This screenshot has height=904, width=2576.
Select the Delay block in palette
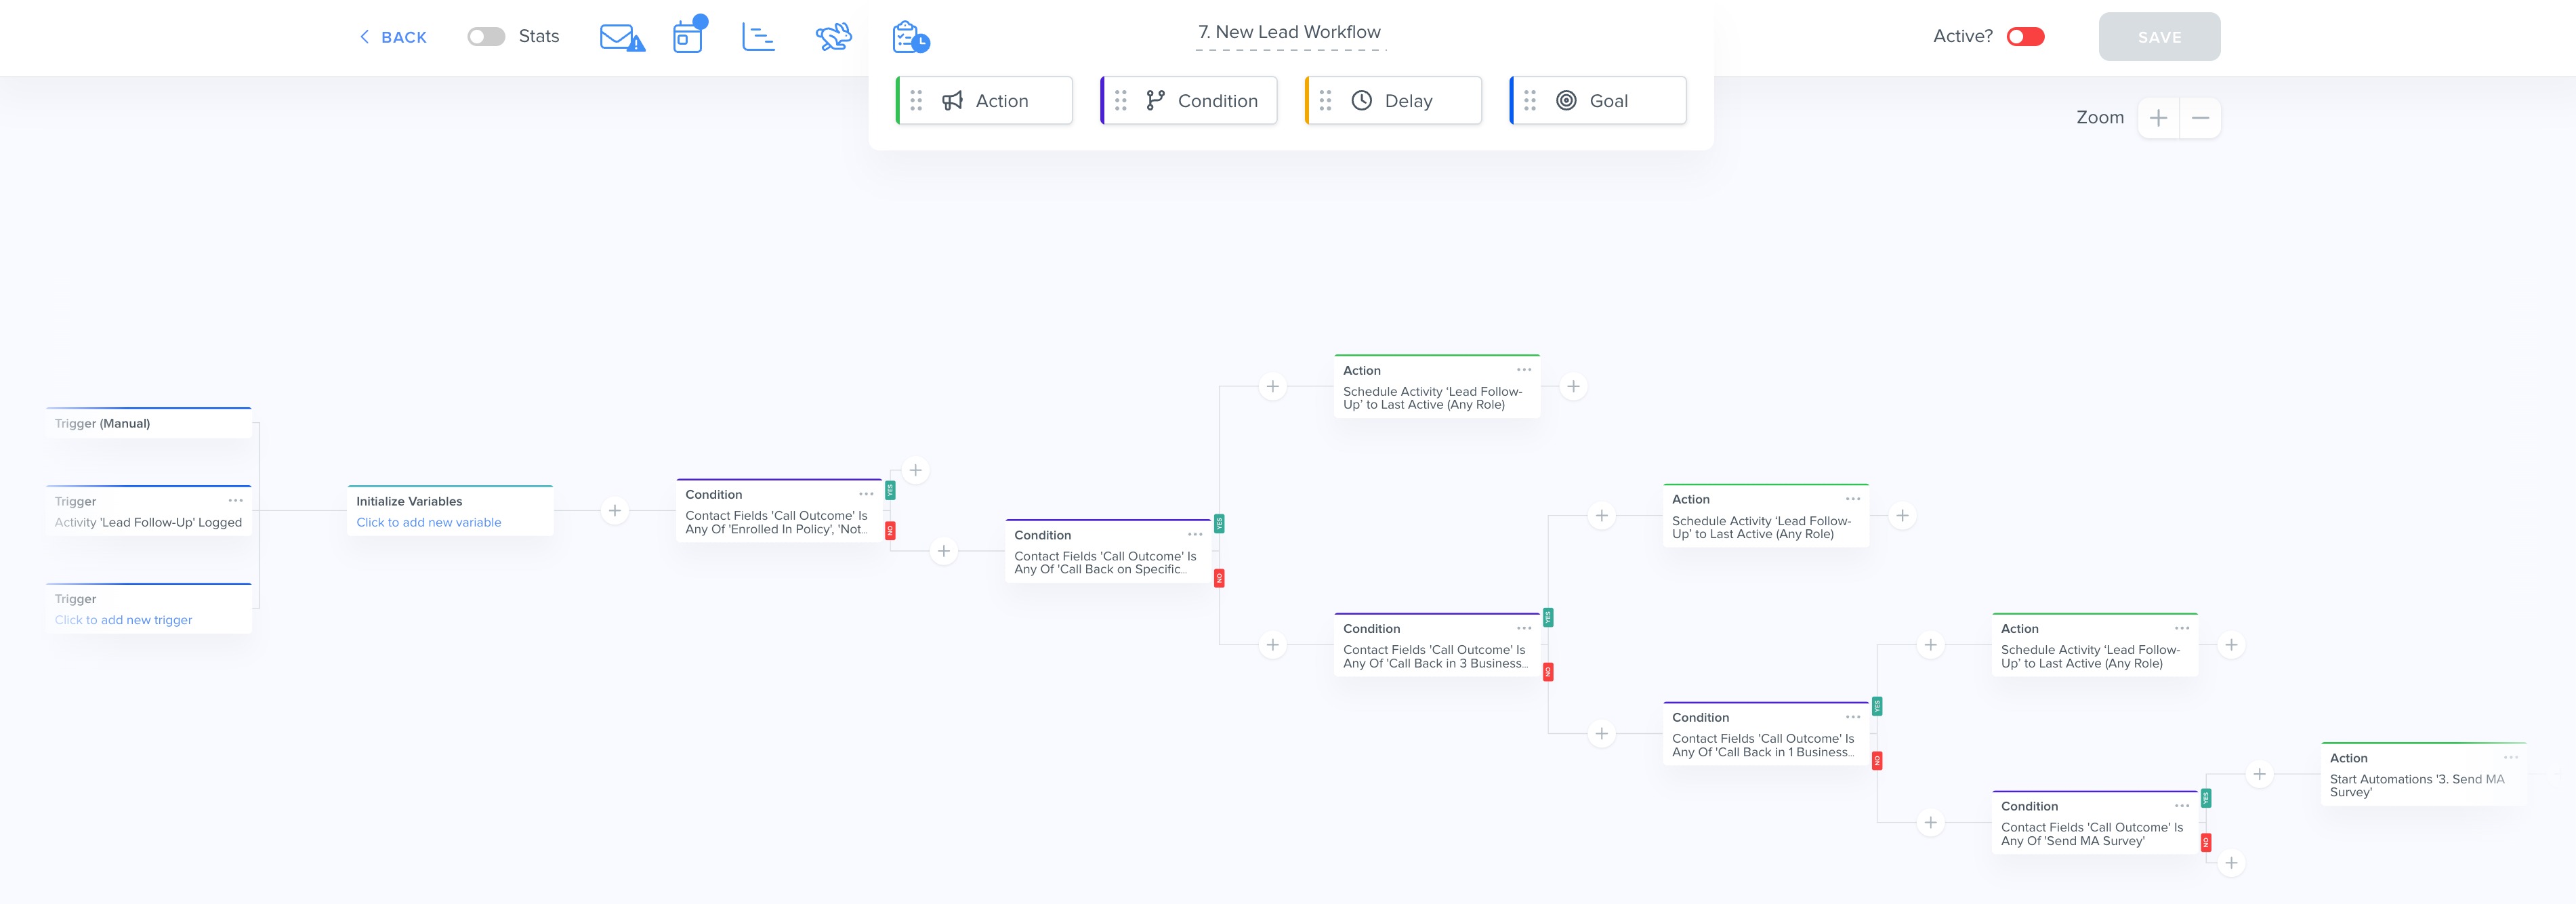click(x=1393, y=101)
